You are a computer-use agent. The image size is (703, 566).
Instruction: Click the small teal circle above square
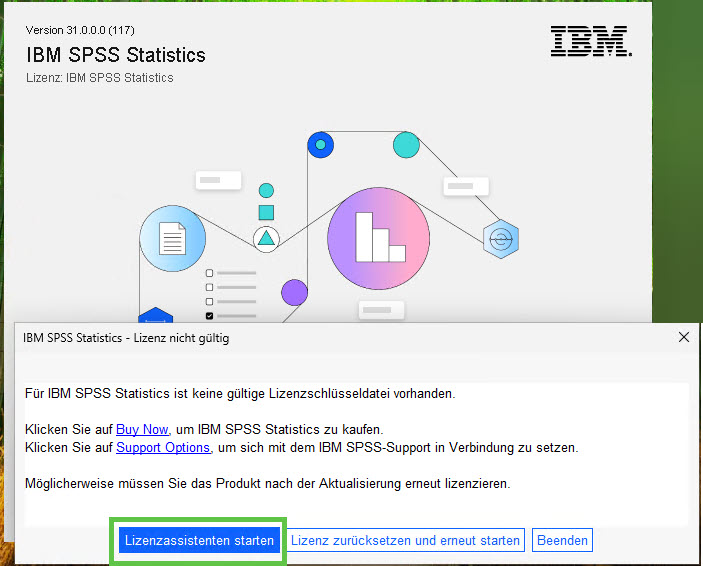pos(266,190)
